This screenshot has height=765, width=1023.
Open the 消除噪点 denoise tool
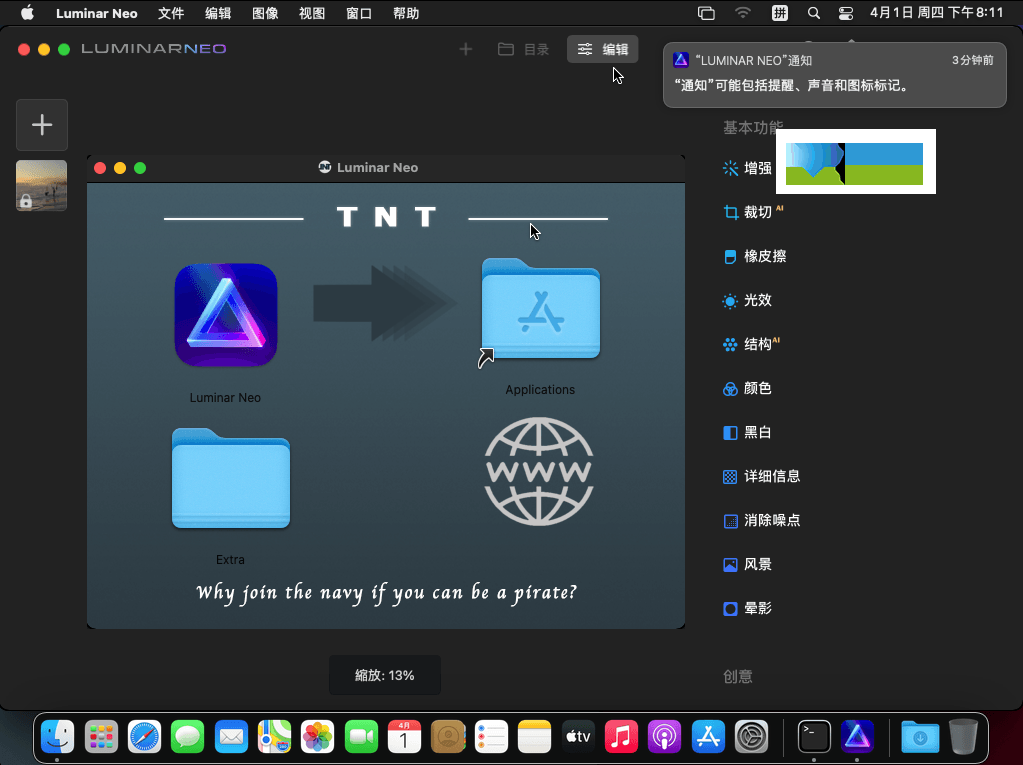[761, 520]
